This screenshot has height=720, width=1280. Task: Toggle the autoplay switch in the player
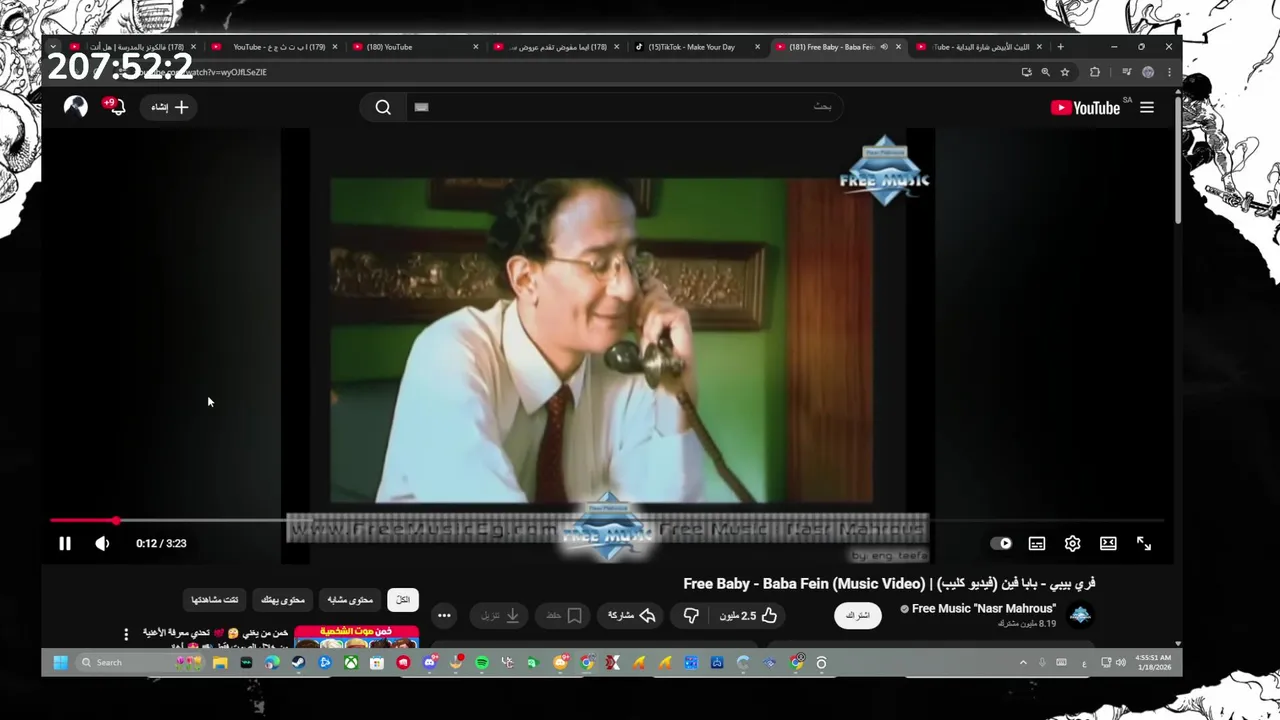[1001, 544]
